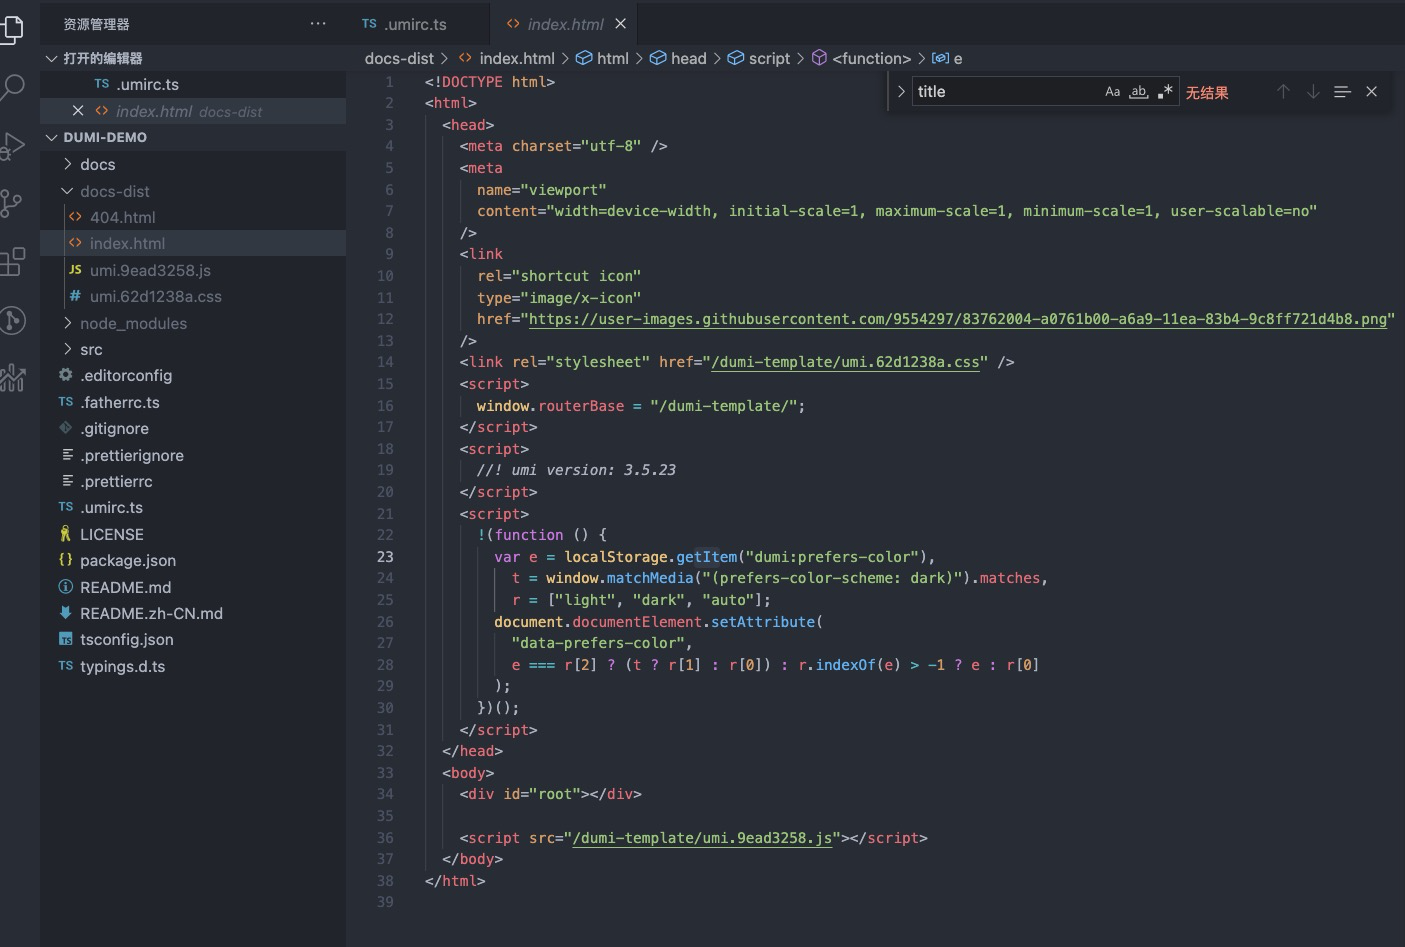Open the Source Control view
Screen dimensions: 1405x947
12,204
